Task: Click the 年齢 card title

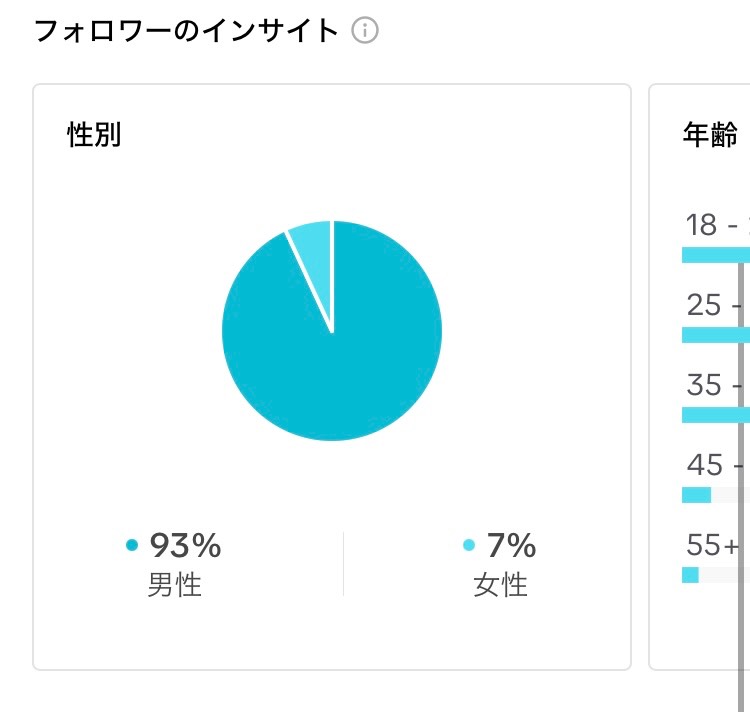Action: pyautogui.click(x=710, y=134)
